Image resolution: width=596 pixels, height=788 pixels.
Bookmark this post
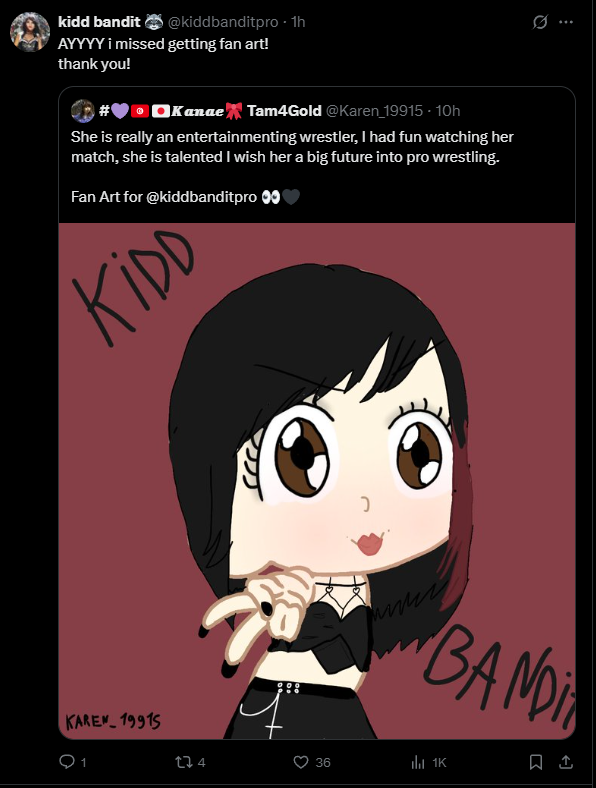click(x=536, y=762)
